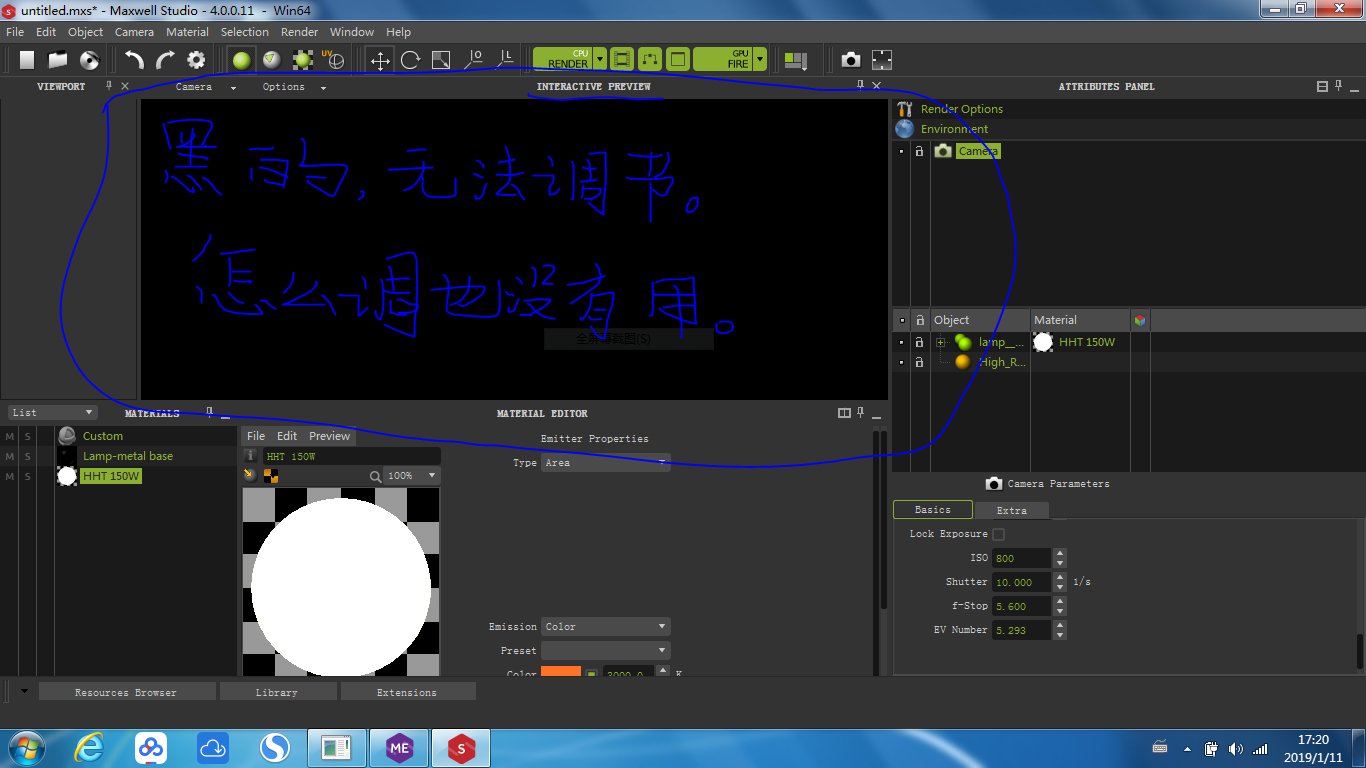Click the Redo arrow icon
Screen dimensions: 1366x768
click(x=165, y=60)
